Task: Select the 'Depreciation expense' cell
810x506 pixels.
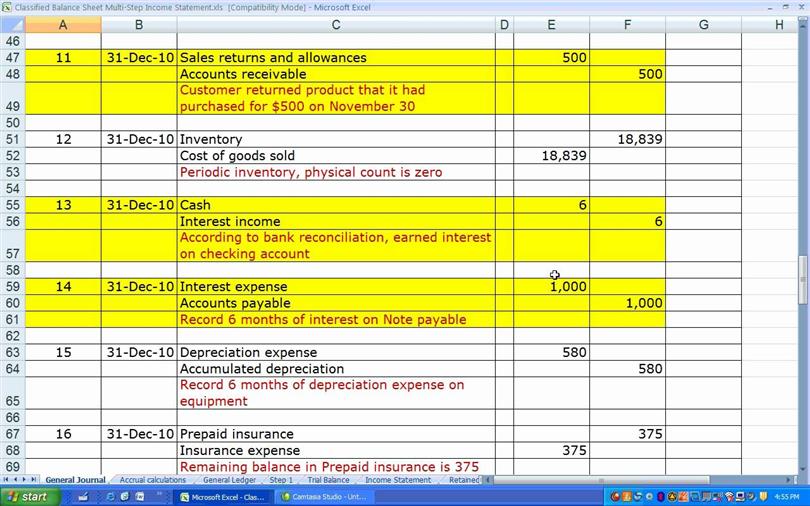Action: pos(336,352)
